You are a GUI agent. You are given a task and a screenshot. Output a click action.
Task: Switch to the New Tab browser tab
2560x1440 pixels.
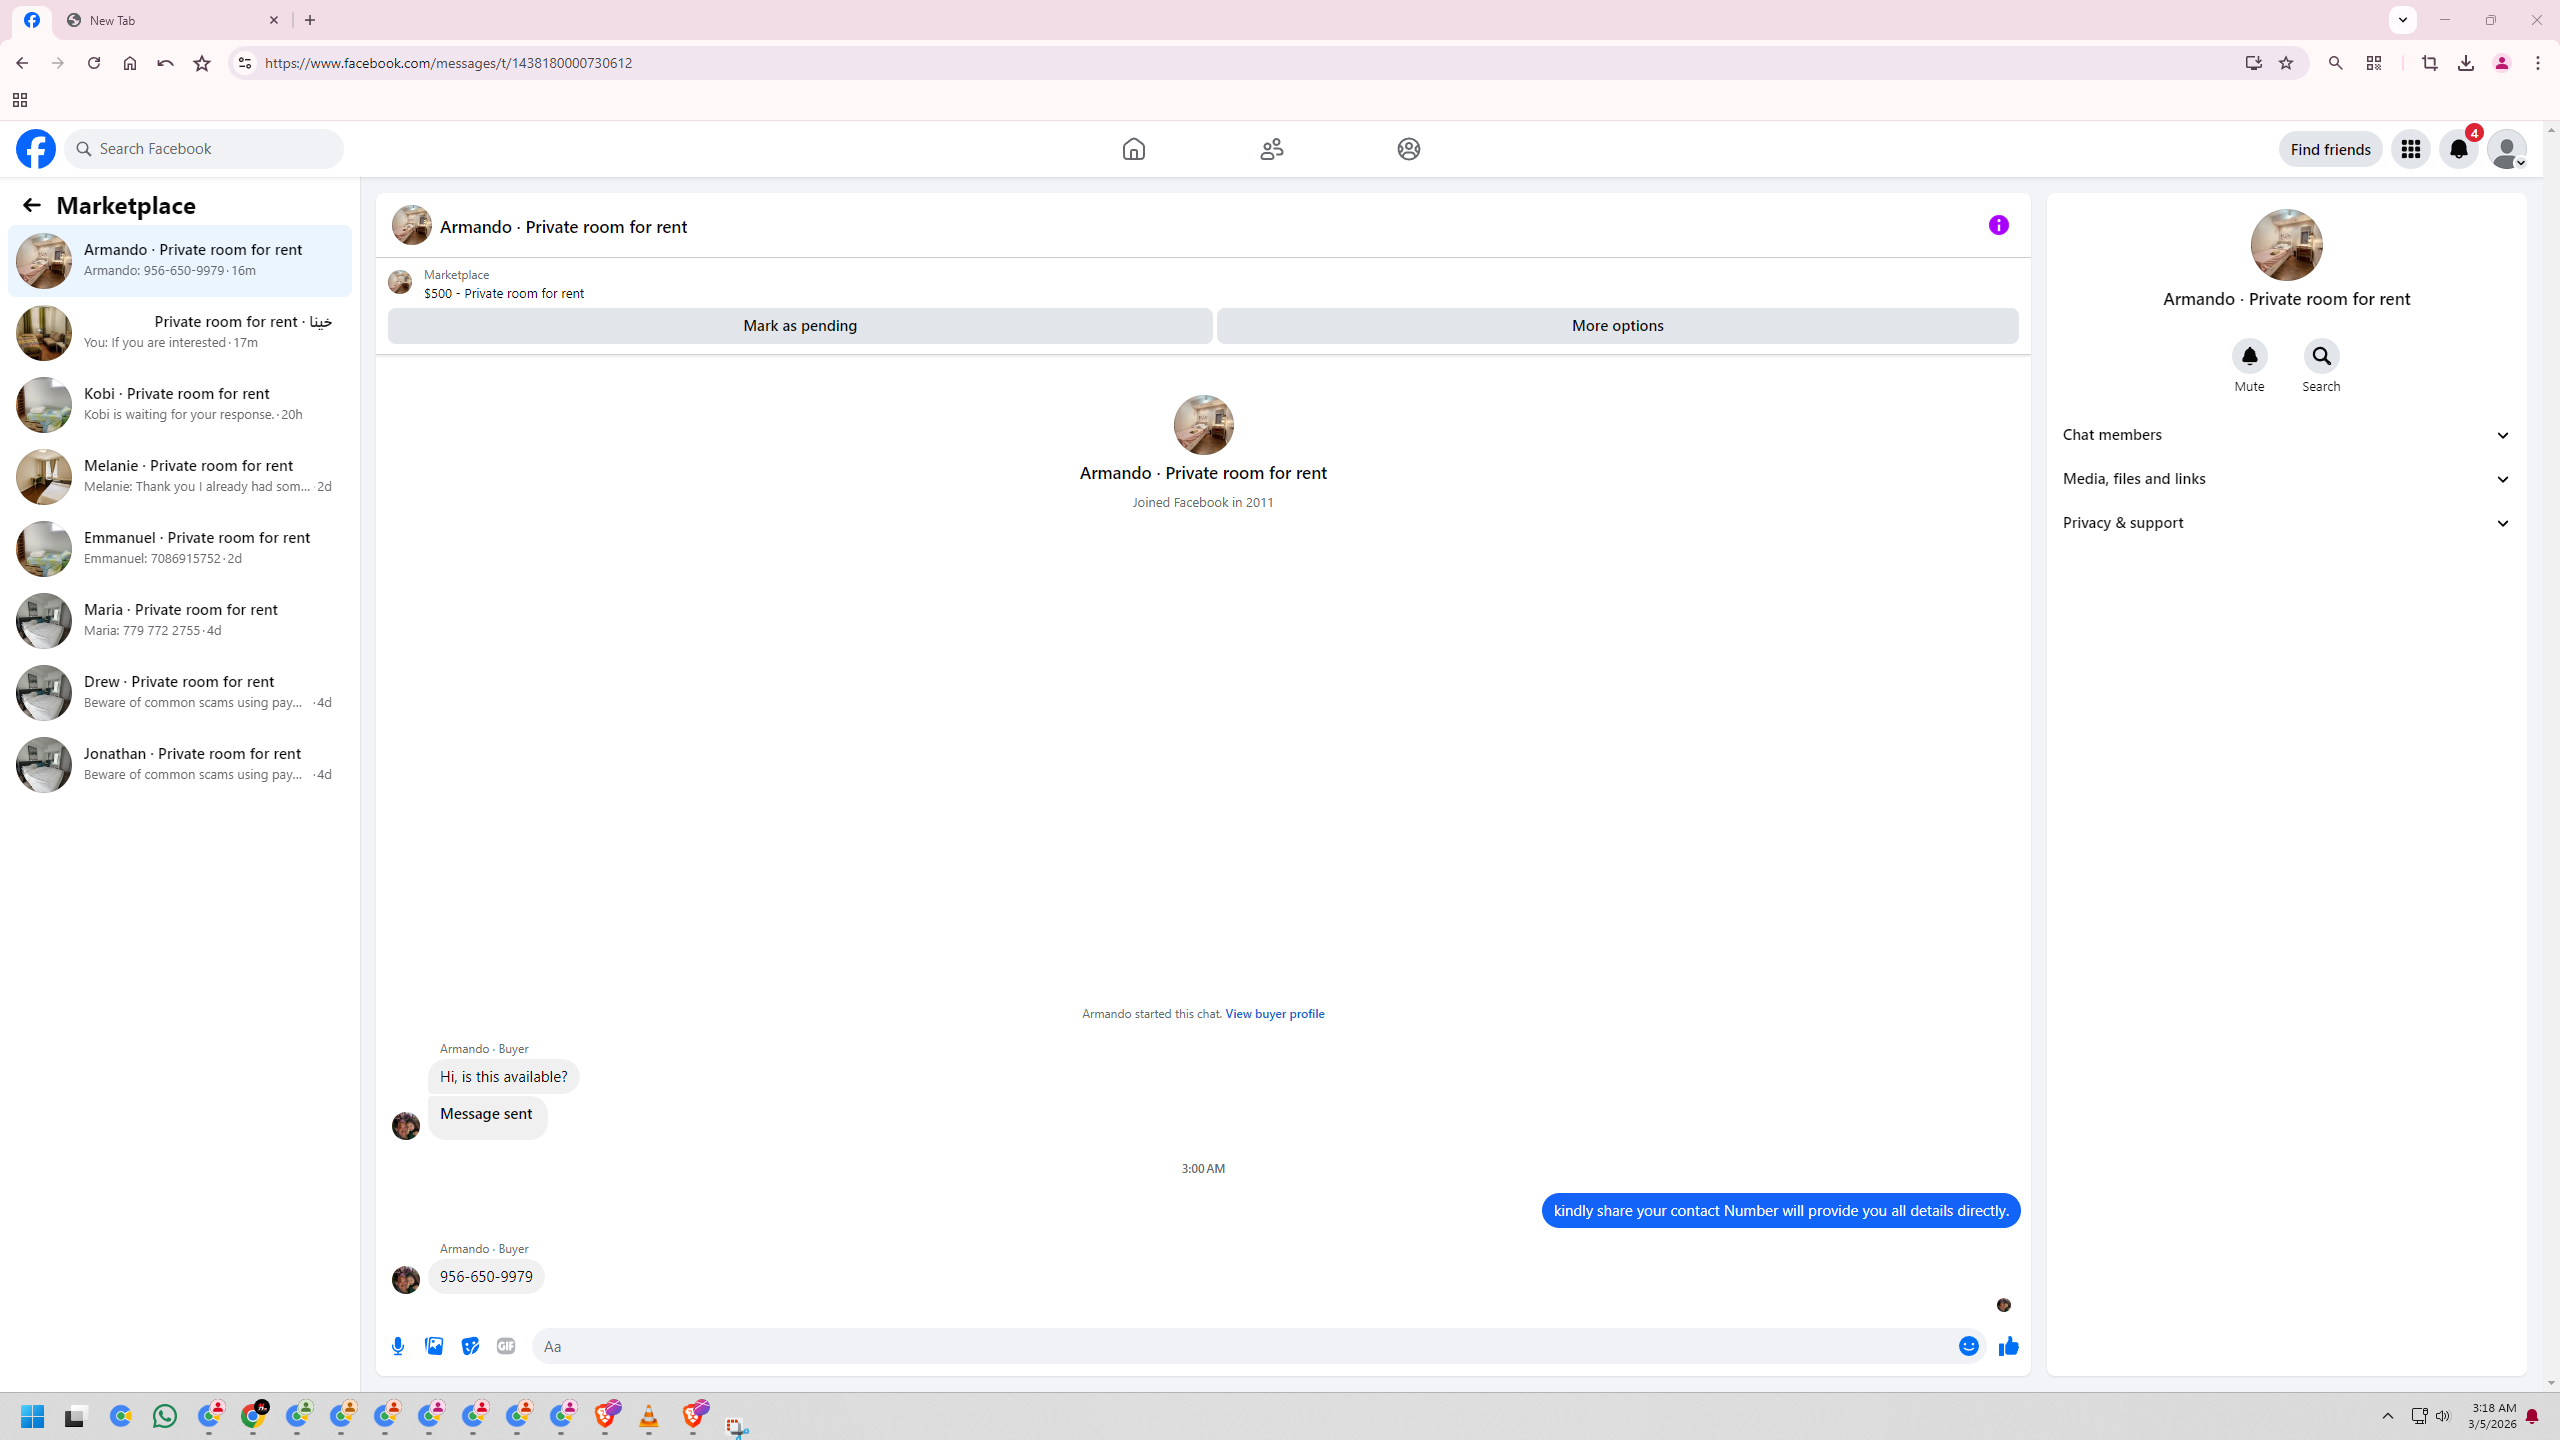pyautogui.click(x=170, y=20)
